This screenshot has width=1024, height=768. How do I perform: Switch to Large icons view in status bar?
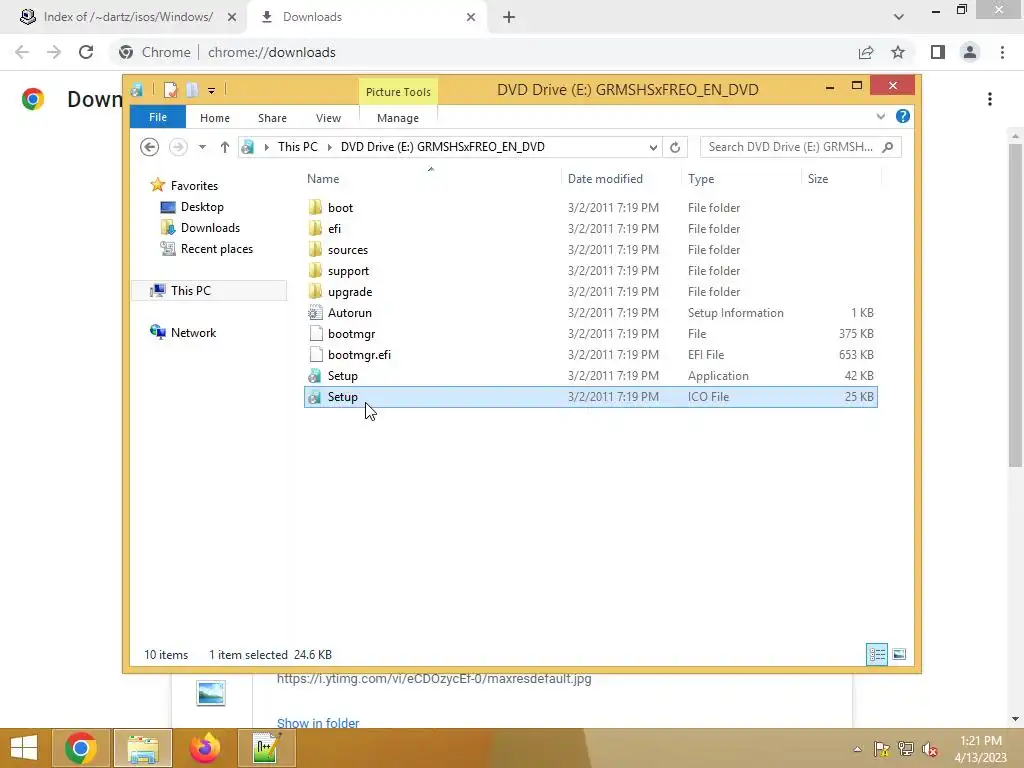[899, 654]
